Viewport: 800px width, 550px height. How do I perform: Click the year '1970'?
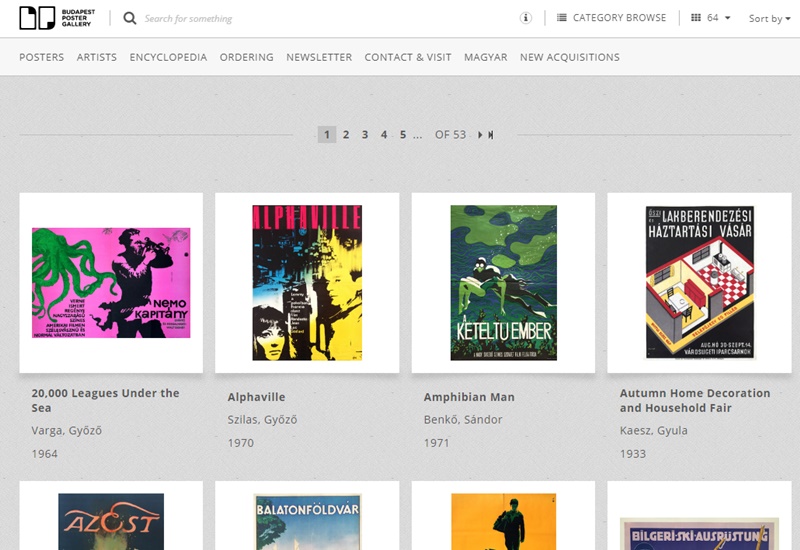point(240,442)
